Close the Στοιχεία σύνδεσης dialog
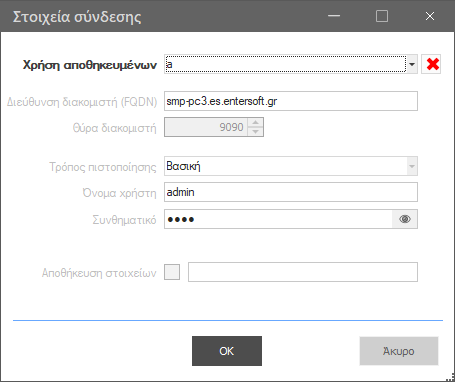455x382 pixels. [430, 16]
